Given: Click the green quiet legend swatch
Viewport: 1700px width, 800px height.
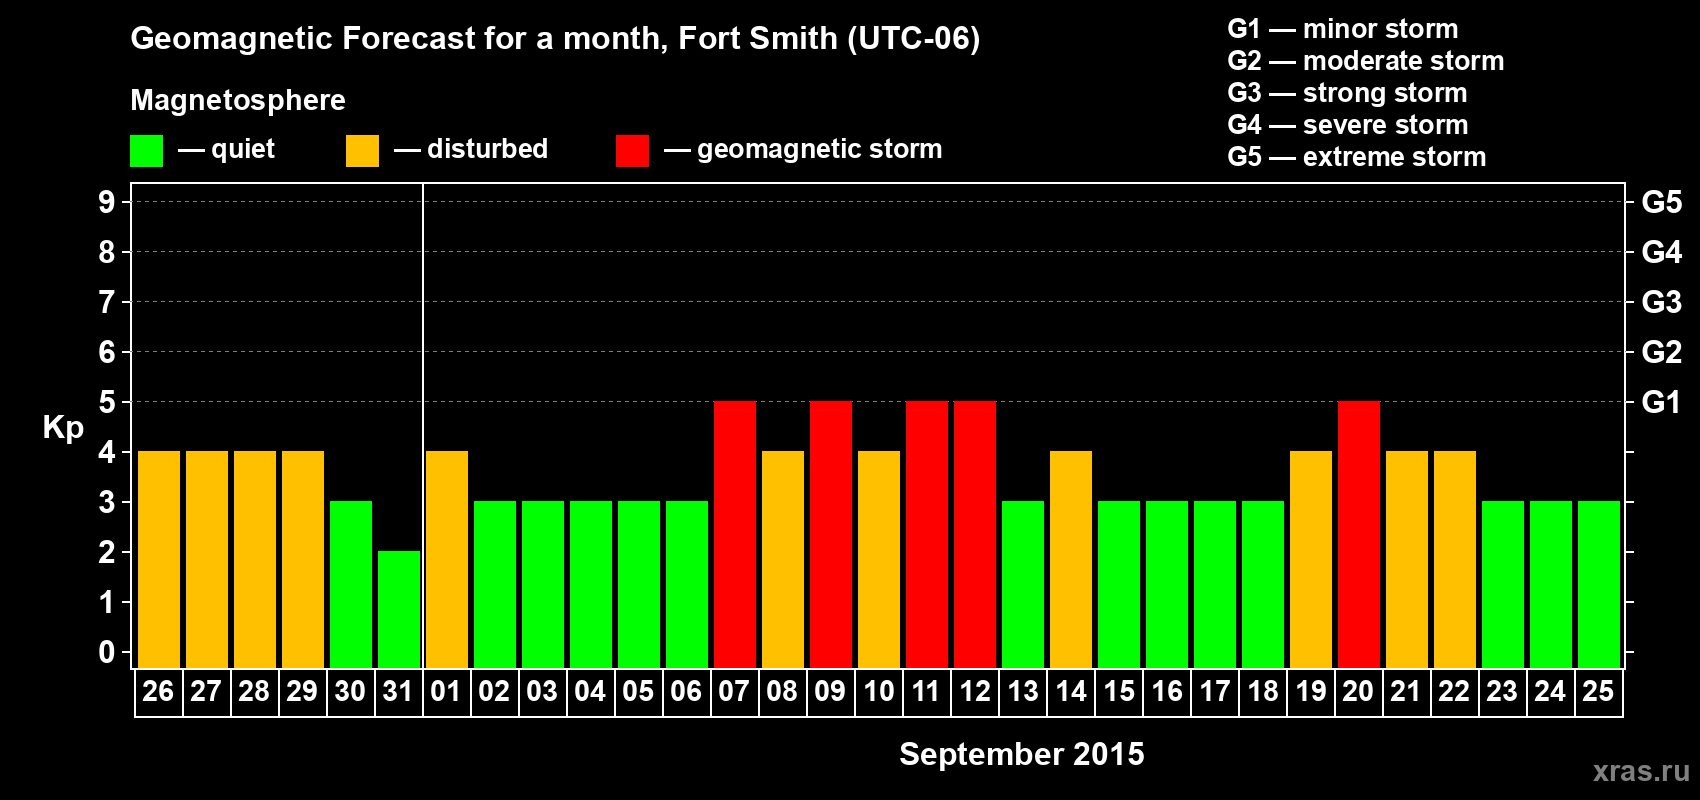Looking at the screenshot, I should coord(146,151).
